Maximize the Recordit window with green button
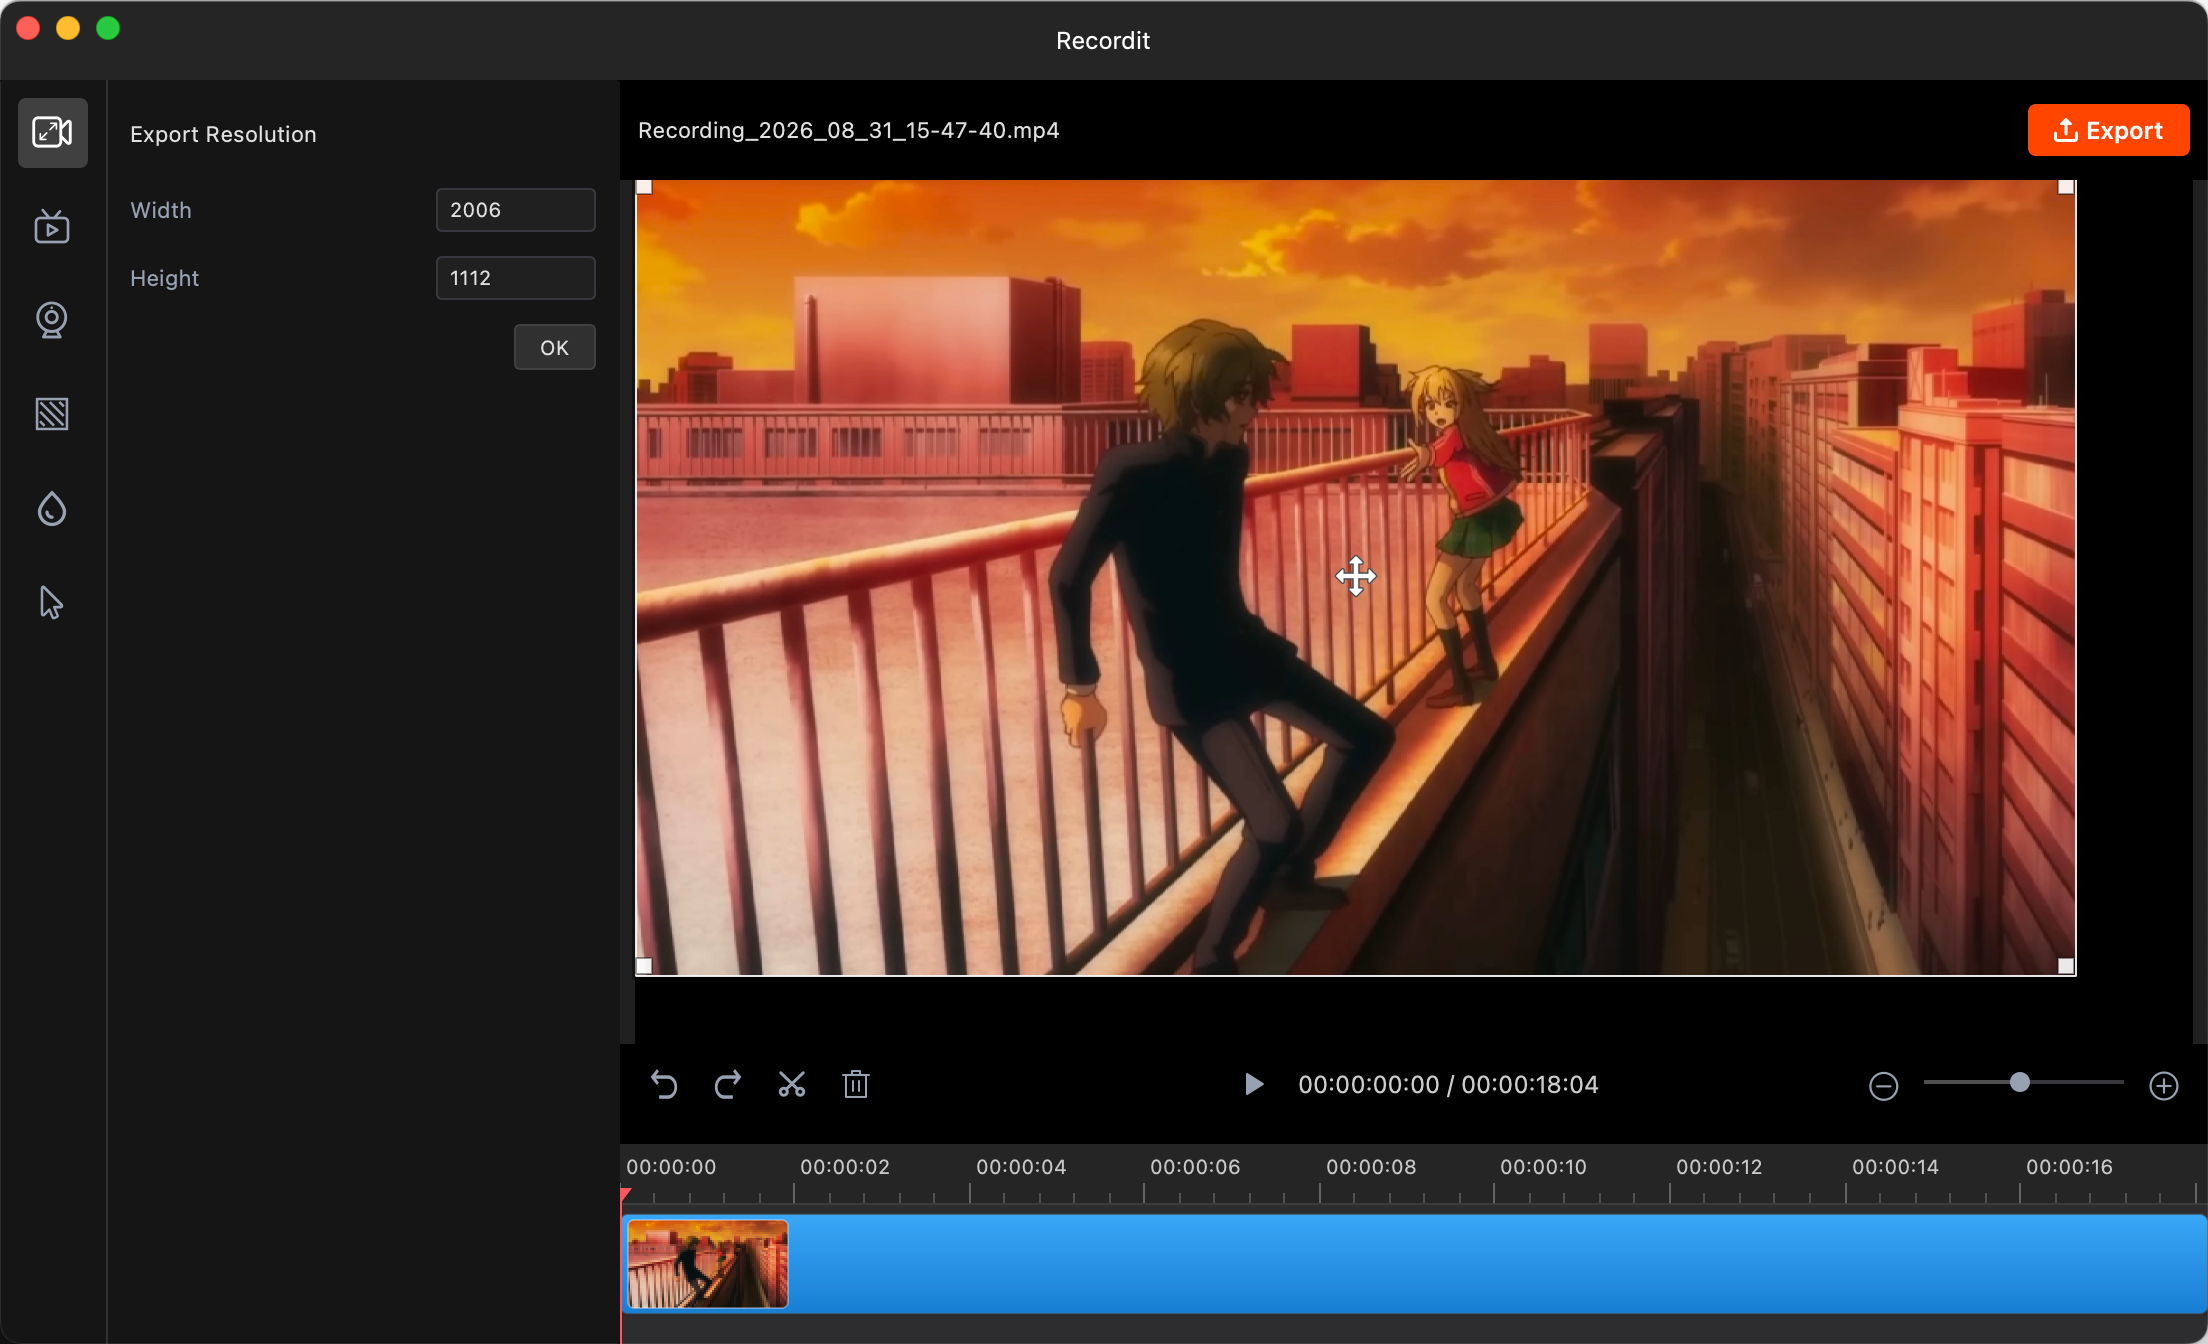 pyautogui.click(x=108, y=28)
